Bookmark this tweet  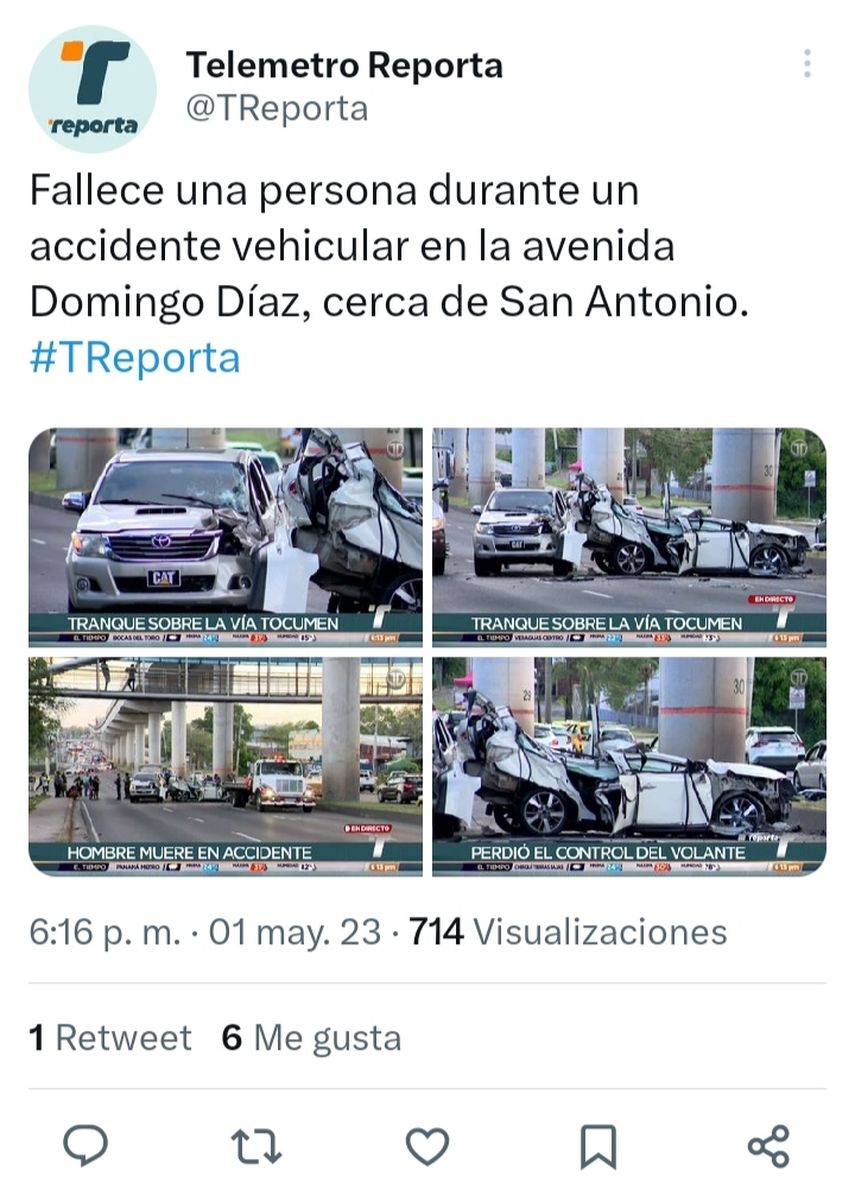point(598,1146)
